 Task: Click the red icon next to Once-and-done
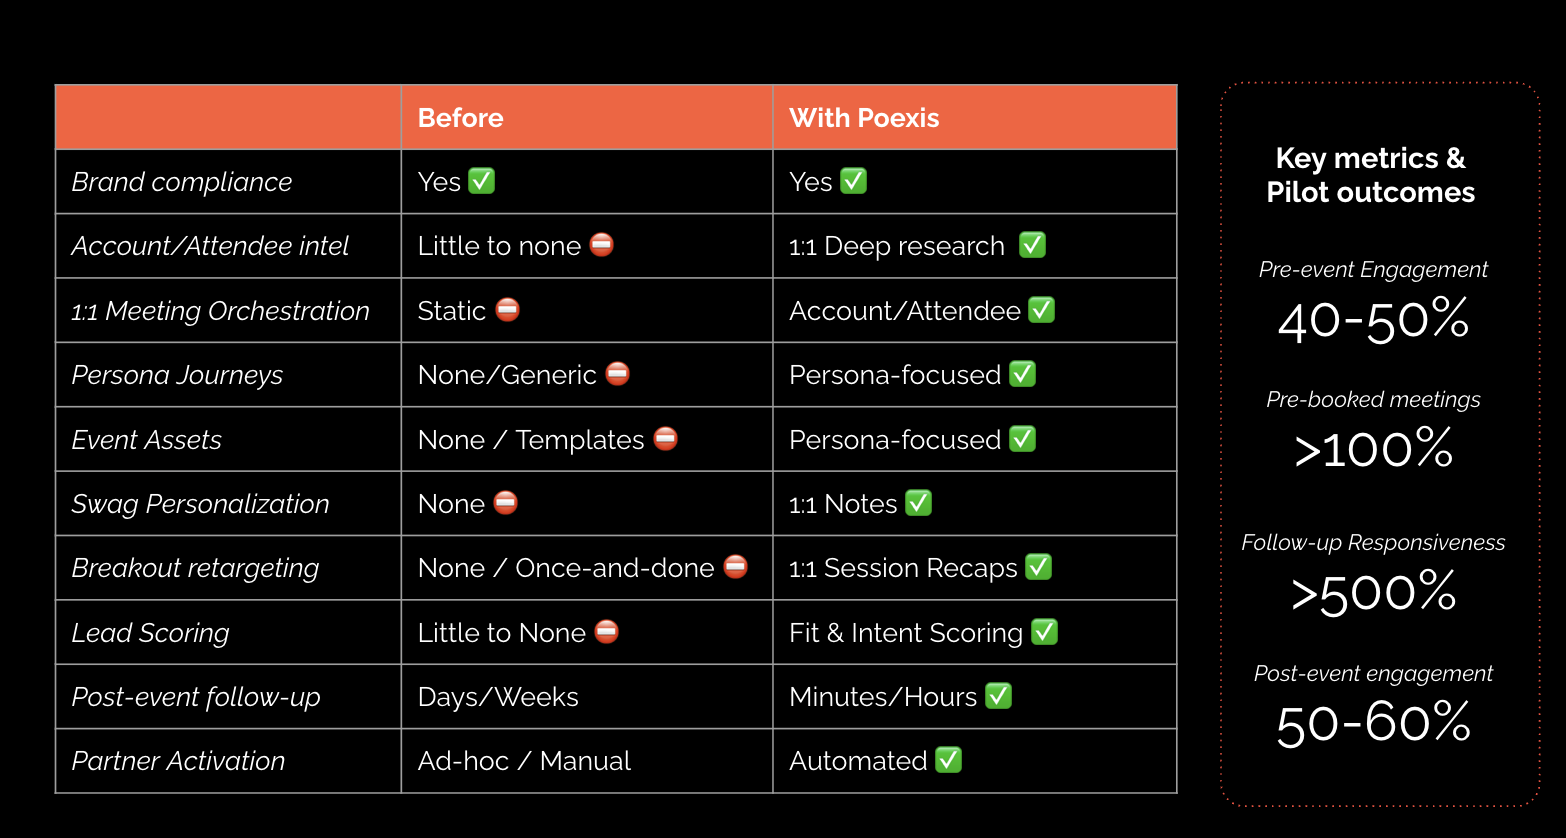[x=736, y=567]
